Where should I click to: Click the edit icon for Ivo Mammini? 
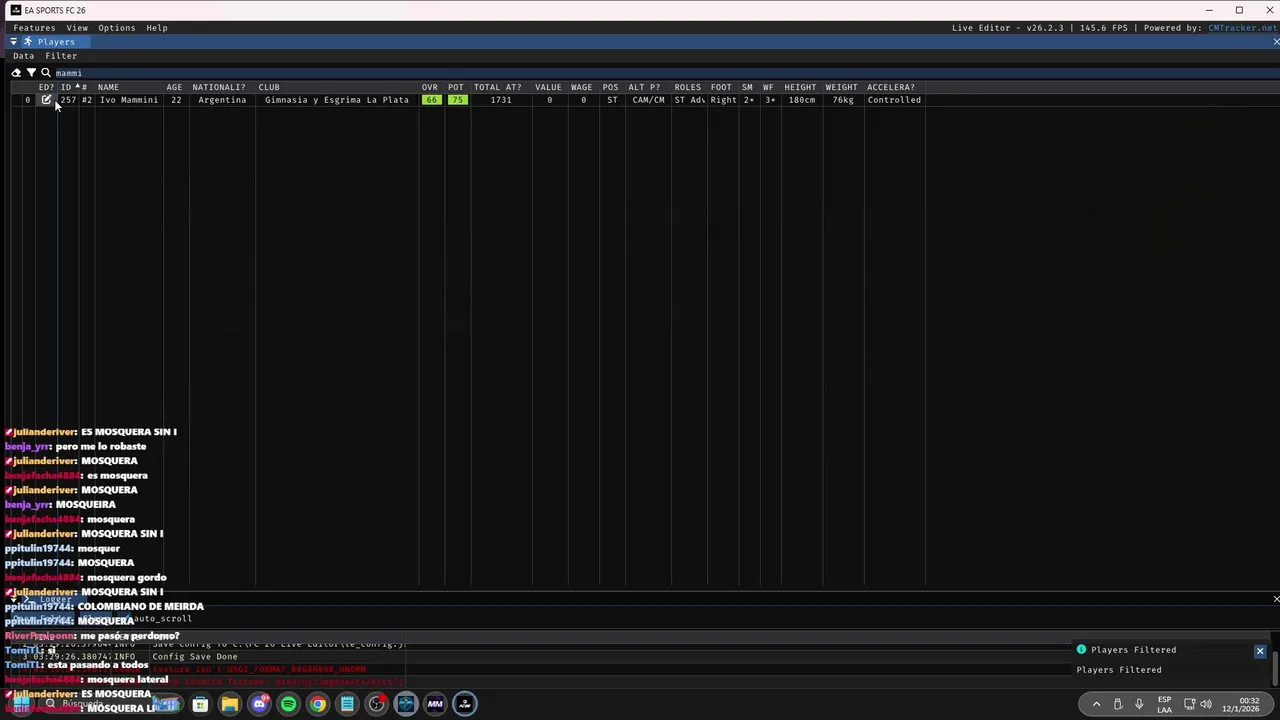tap(46, 100)
